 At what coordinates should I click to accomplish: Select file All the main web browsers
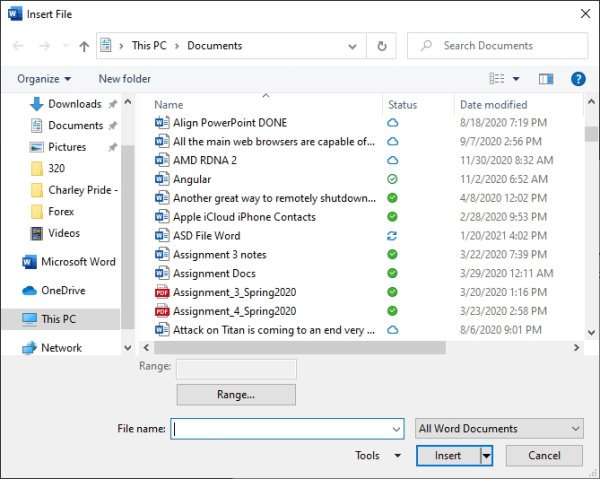click(x=274, y=142)
